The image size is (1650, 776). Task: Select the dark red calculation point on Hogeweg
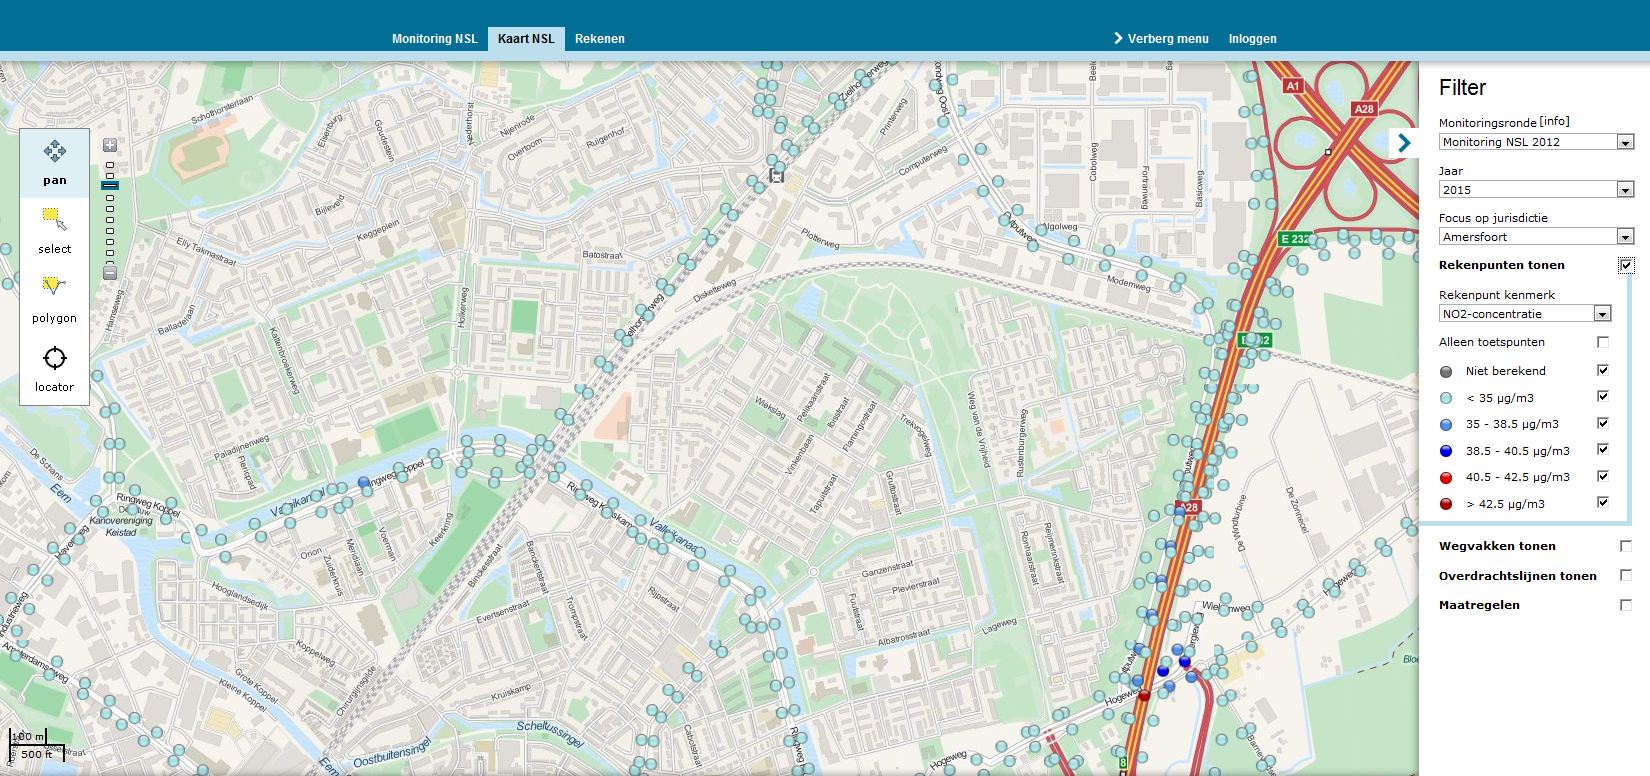click(1144, 694)
